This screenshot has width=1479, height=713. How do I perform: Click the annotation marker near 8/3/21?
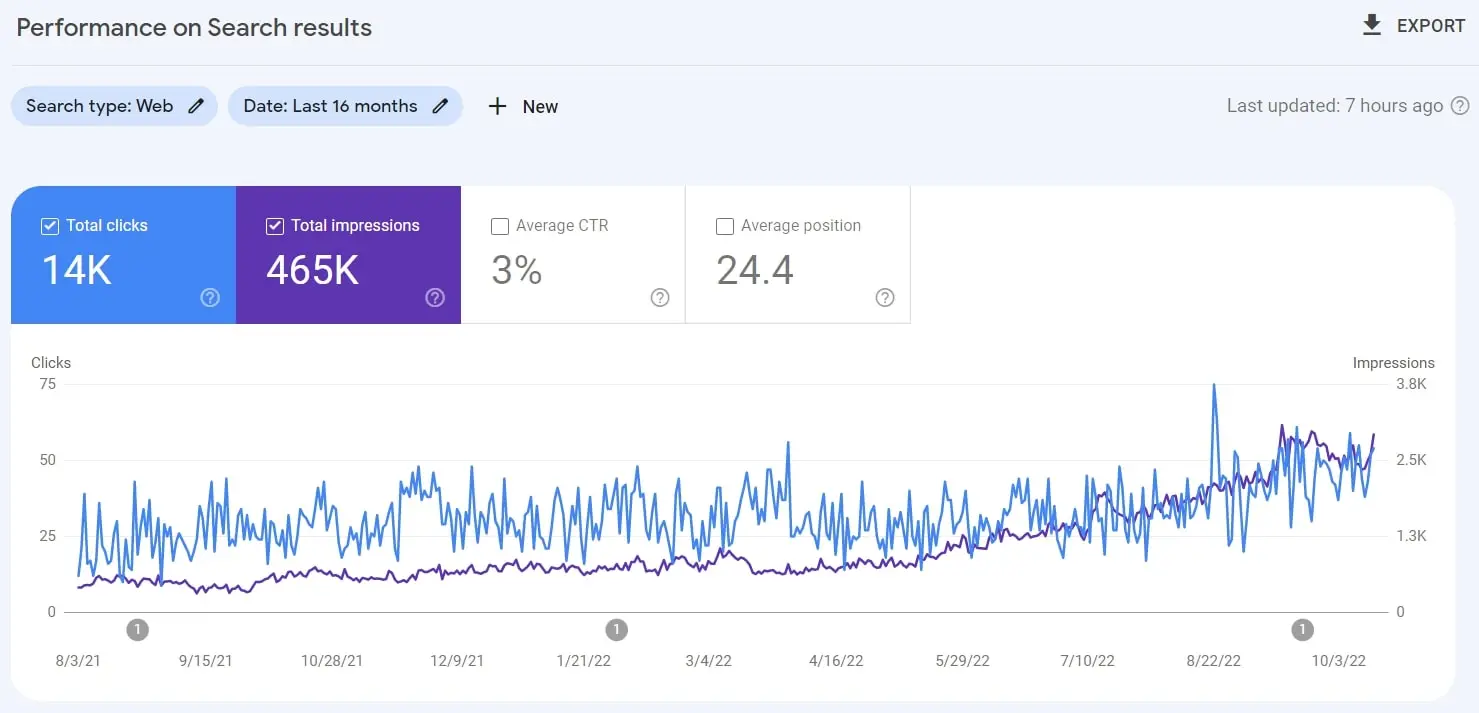click(x=138, y=629)
